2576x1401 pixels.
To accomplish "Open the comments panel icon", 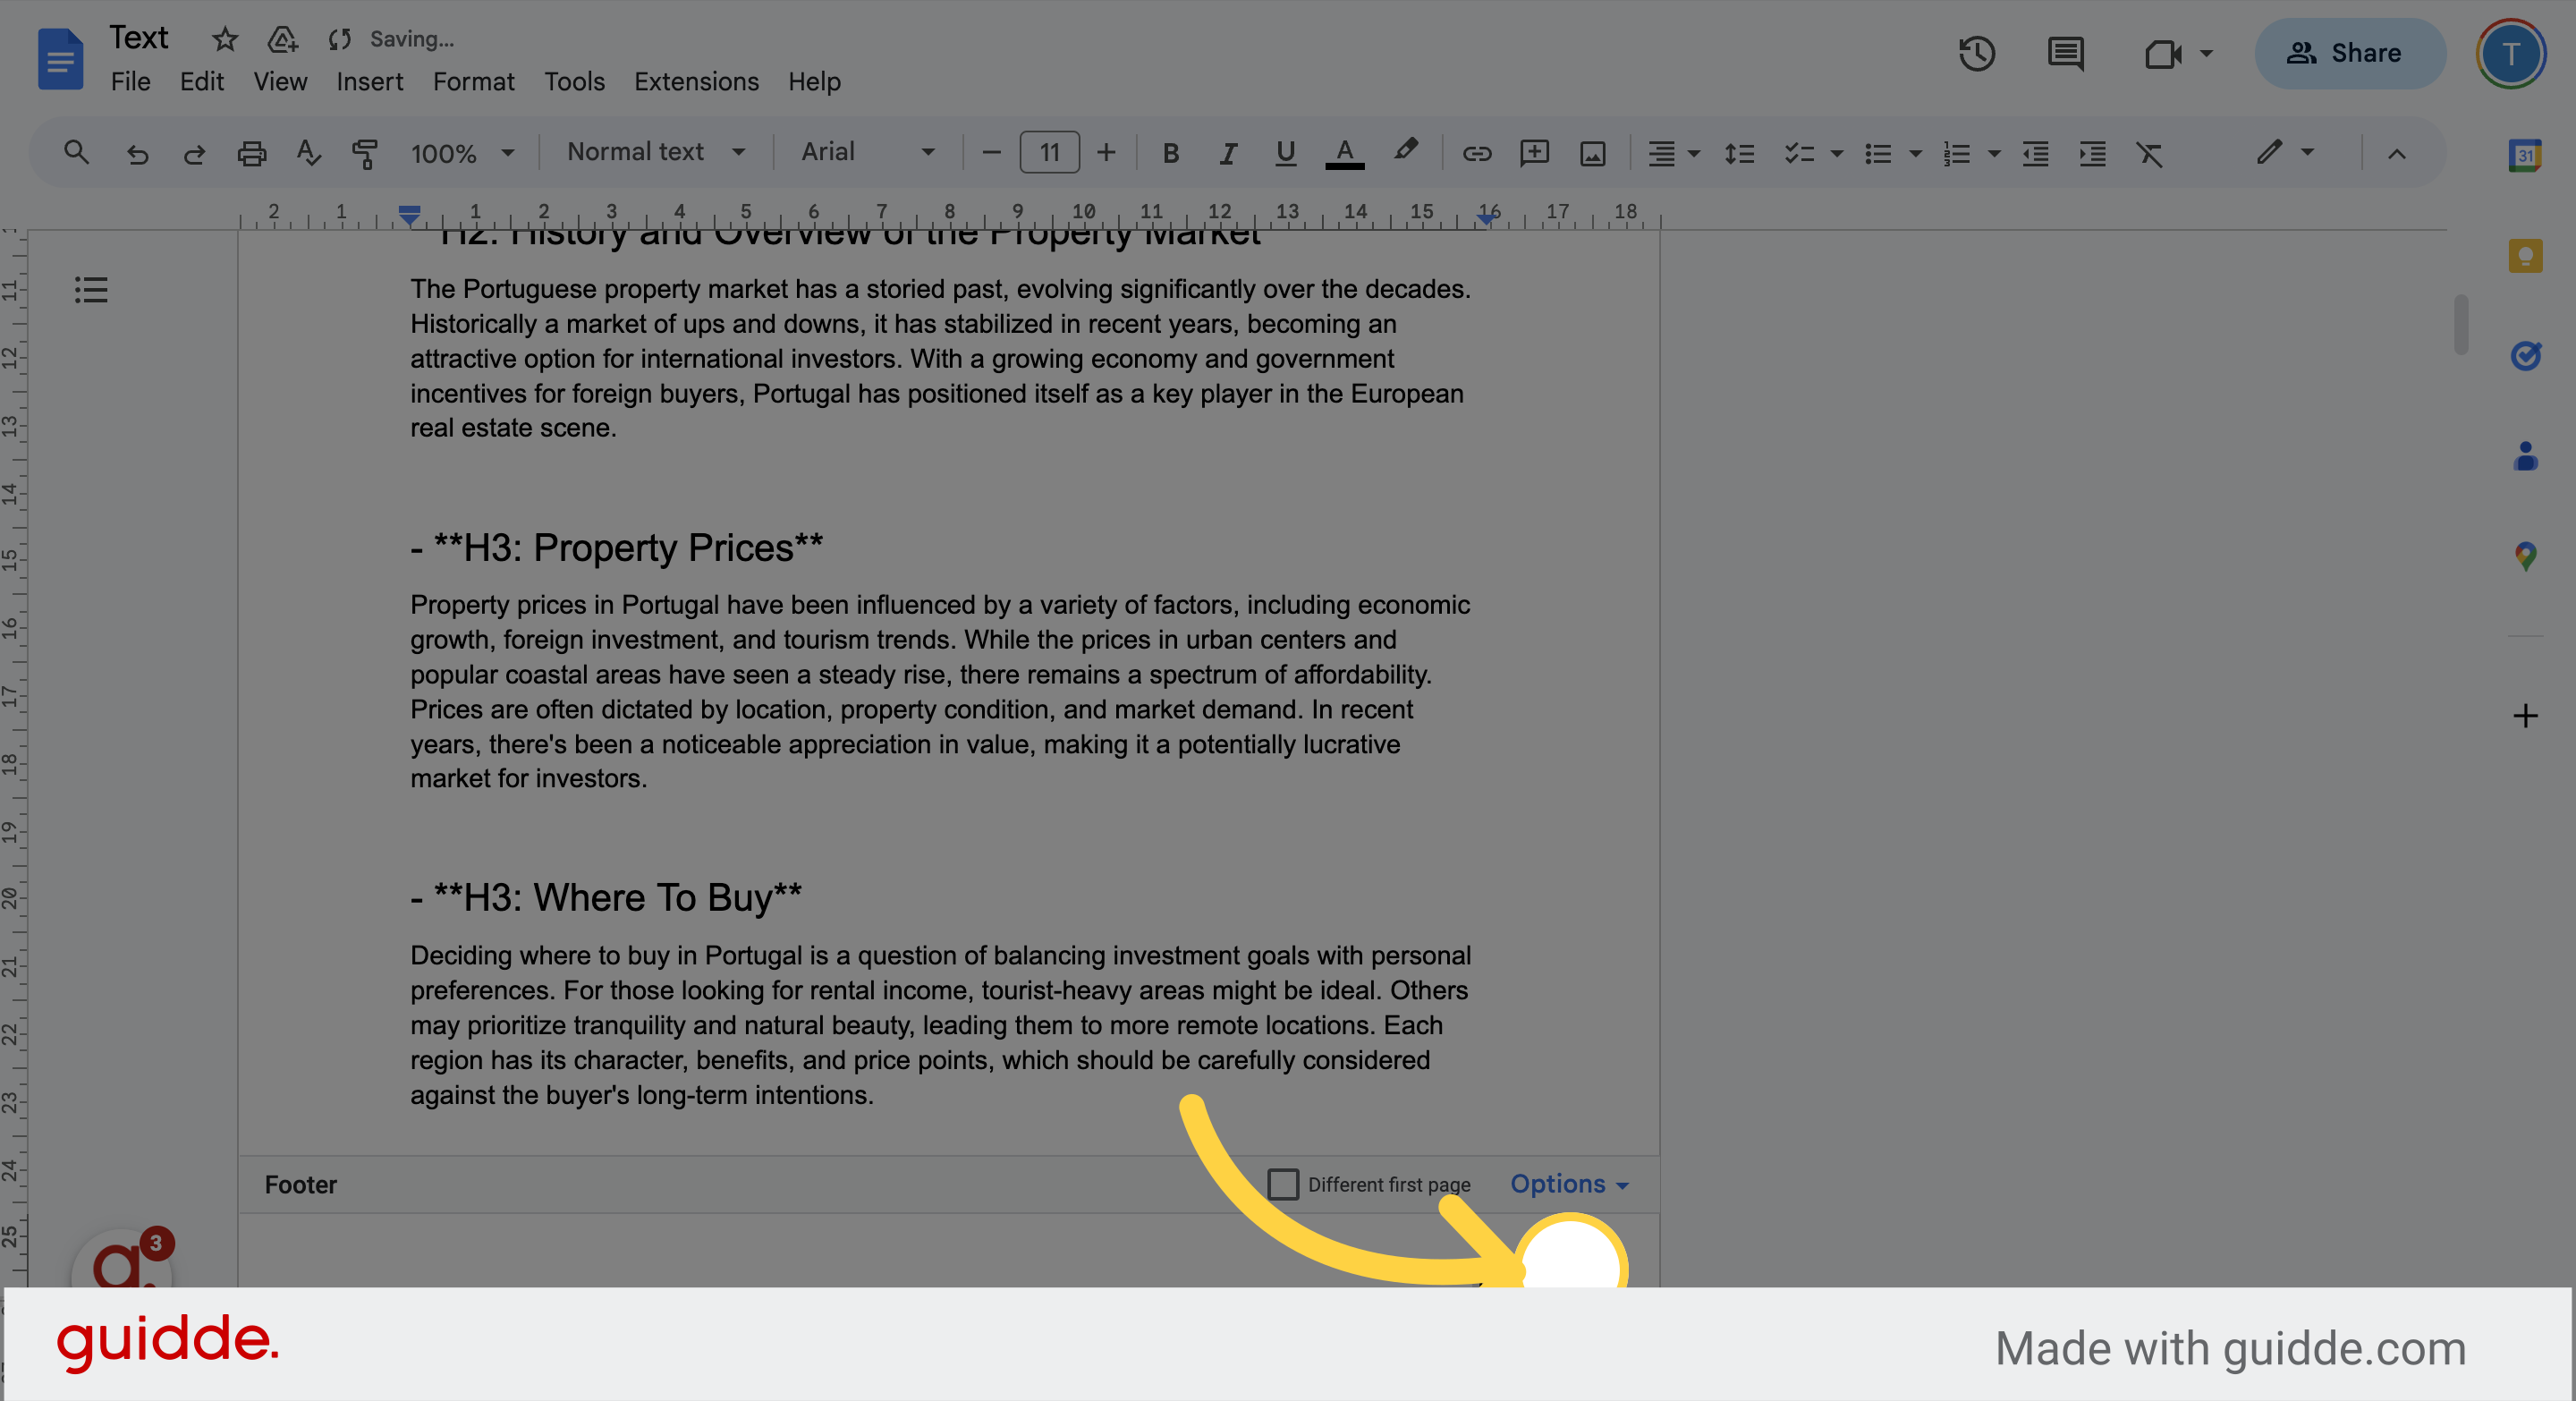I will coord(2065,53).
